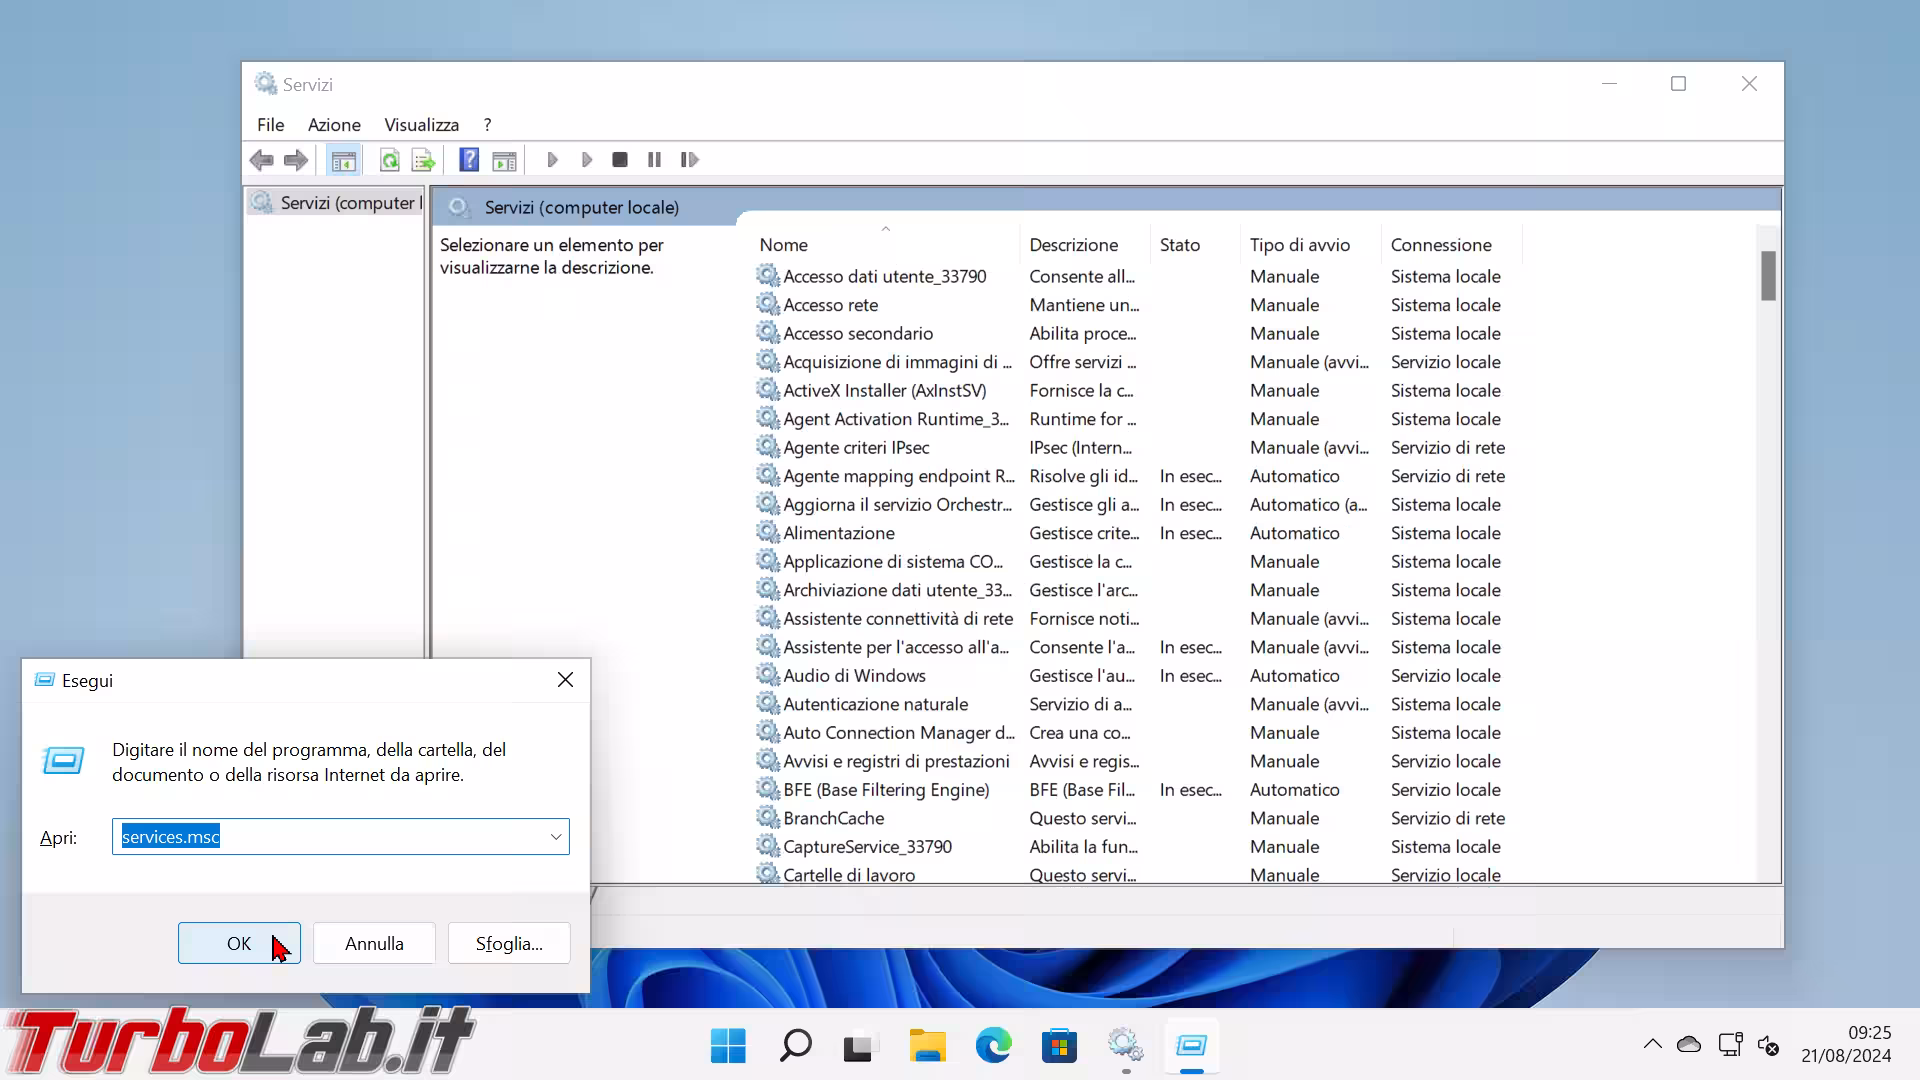Sort by the Tipo di avvio column

click(x=1299, y=245)
